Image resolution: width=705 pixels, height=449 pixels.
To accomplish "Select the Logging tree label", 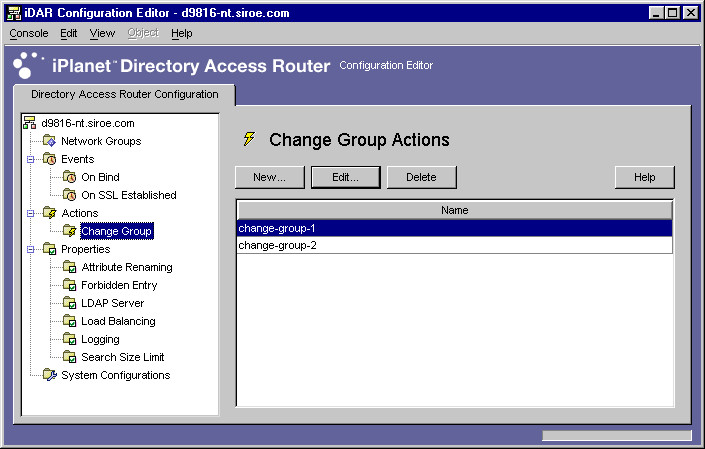I will click(x=100, y=339).
